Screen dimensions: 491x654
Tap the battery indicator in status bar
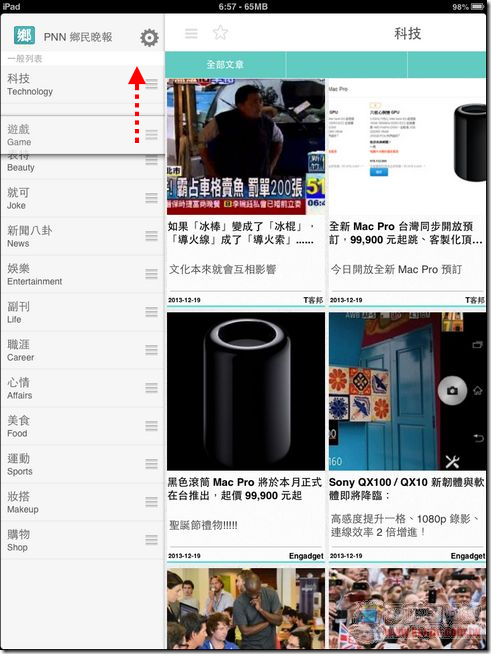477,7
